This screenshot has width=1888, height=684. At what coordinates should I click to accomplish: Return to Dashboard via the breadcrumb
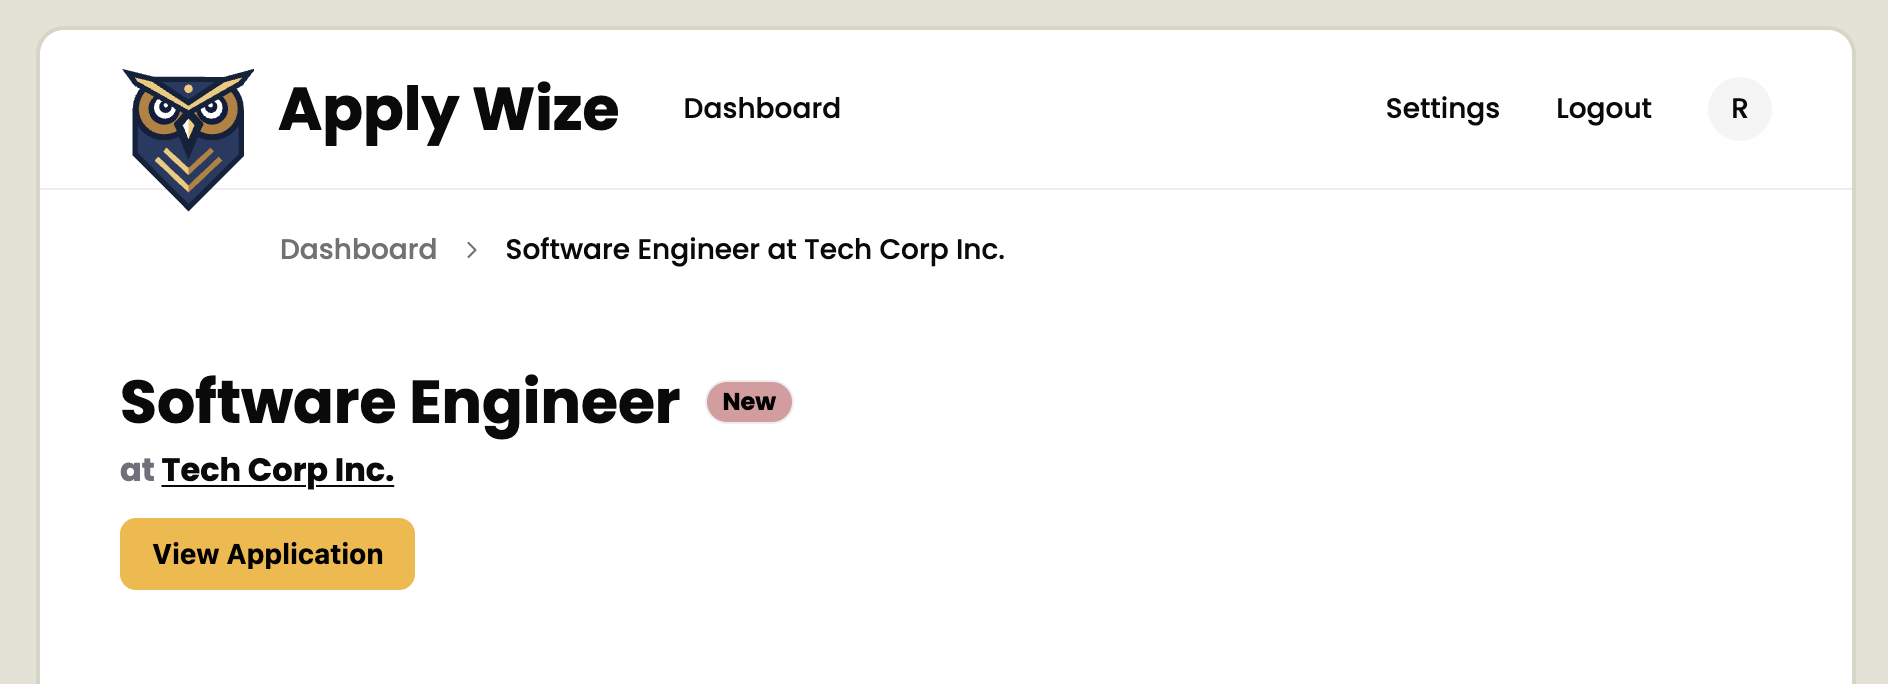coord(359,249)
